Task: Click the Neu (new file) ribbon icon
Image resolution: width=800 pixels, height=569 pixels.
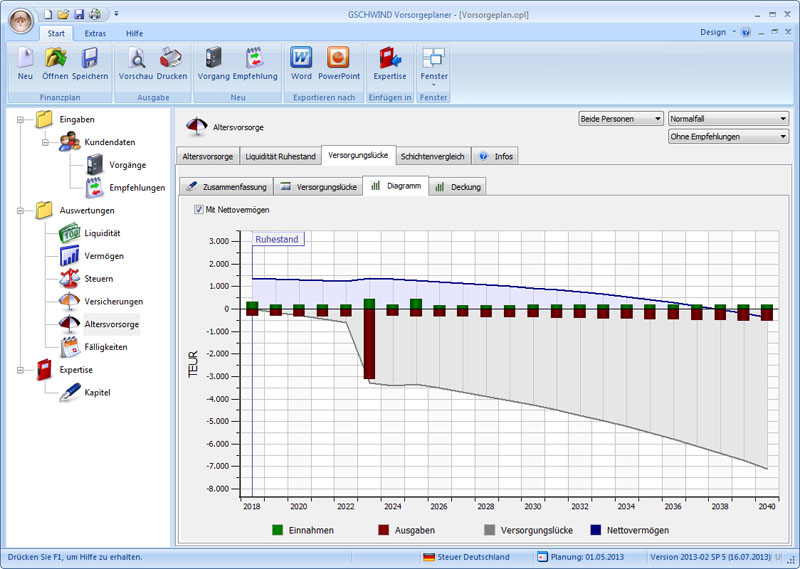Action: point(25,61)
